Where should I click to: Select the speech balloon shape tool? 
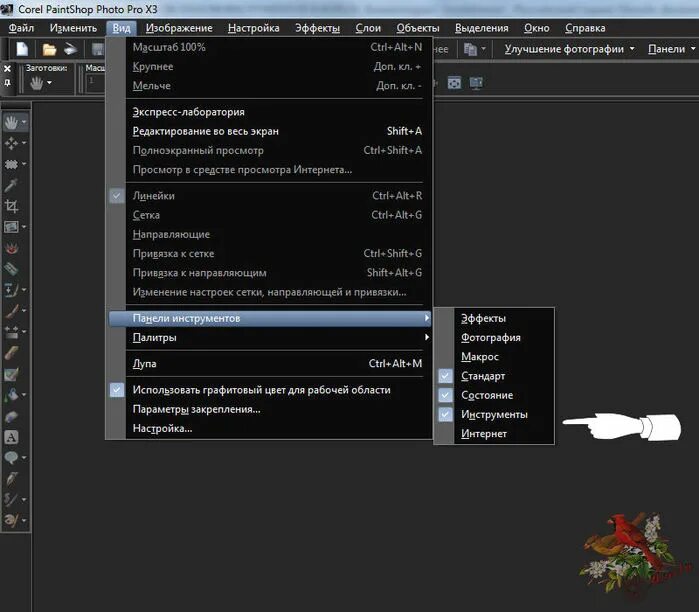[x=11, y=458]
